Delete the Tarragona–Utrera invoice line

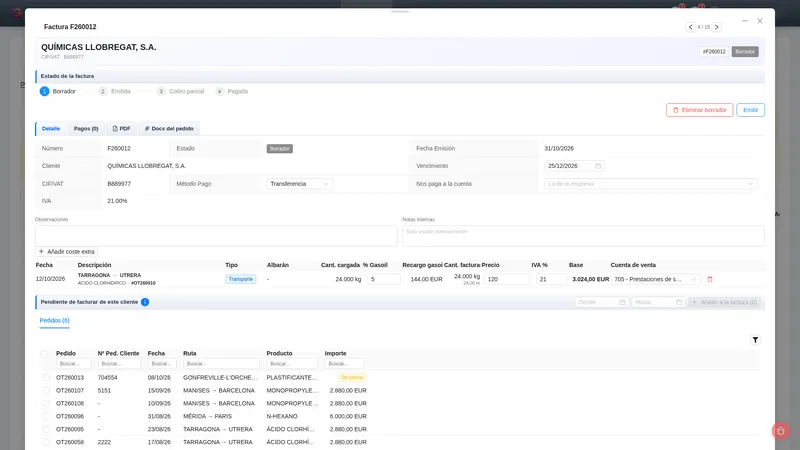710,279
